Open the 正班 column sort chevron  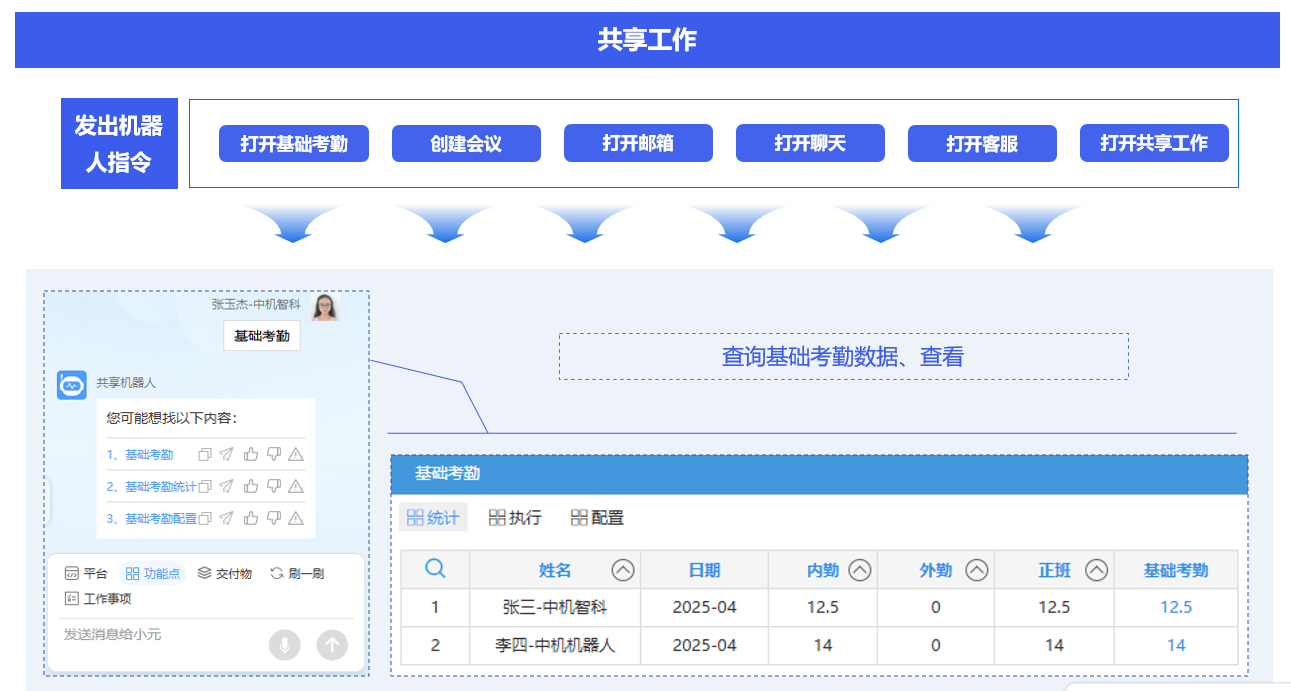(x=1097, y=570)
